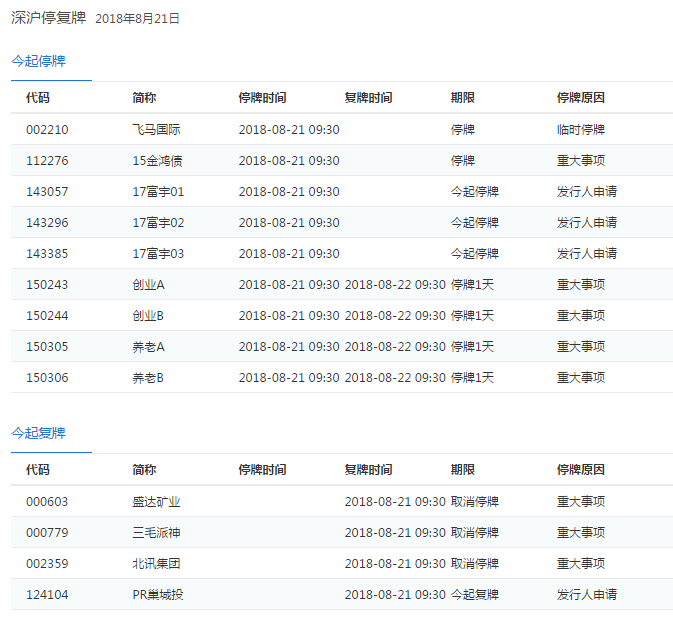Viewport: 673px width, 621px height.
Task: Open the 北讯集团 entry
Action: tap(156, 564)
